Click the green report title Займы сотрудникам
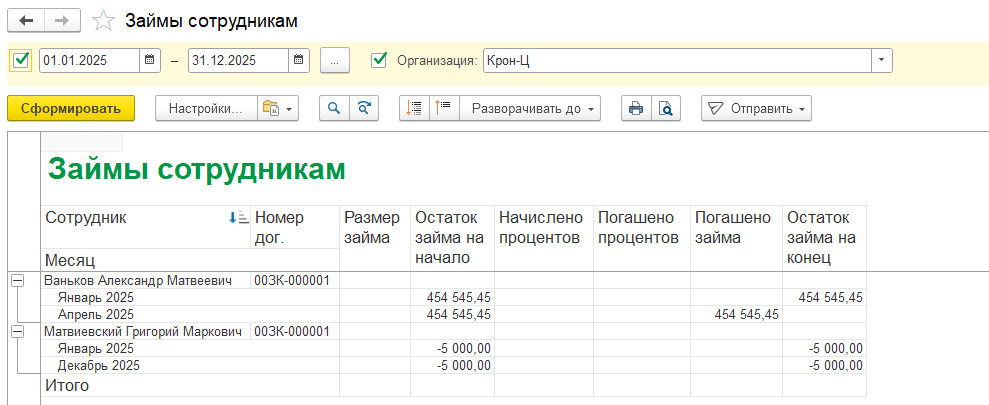The height and width of the screenshot is (405, 989). tap(197, 170)
